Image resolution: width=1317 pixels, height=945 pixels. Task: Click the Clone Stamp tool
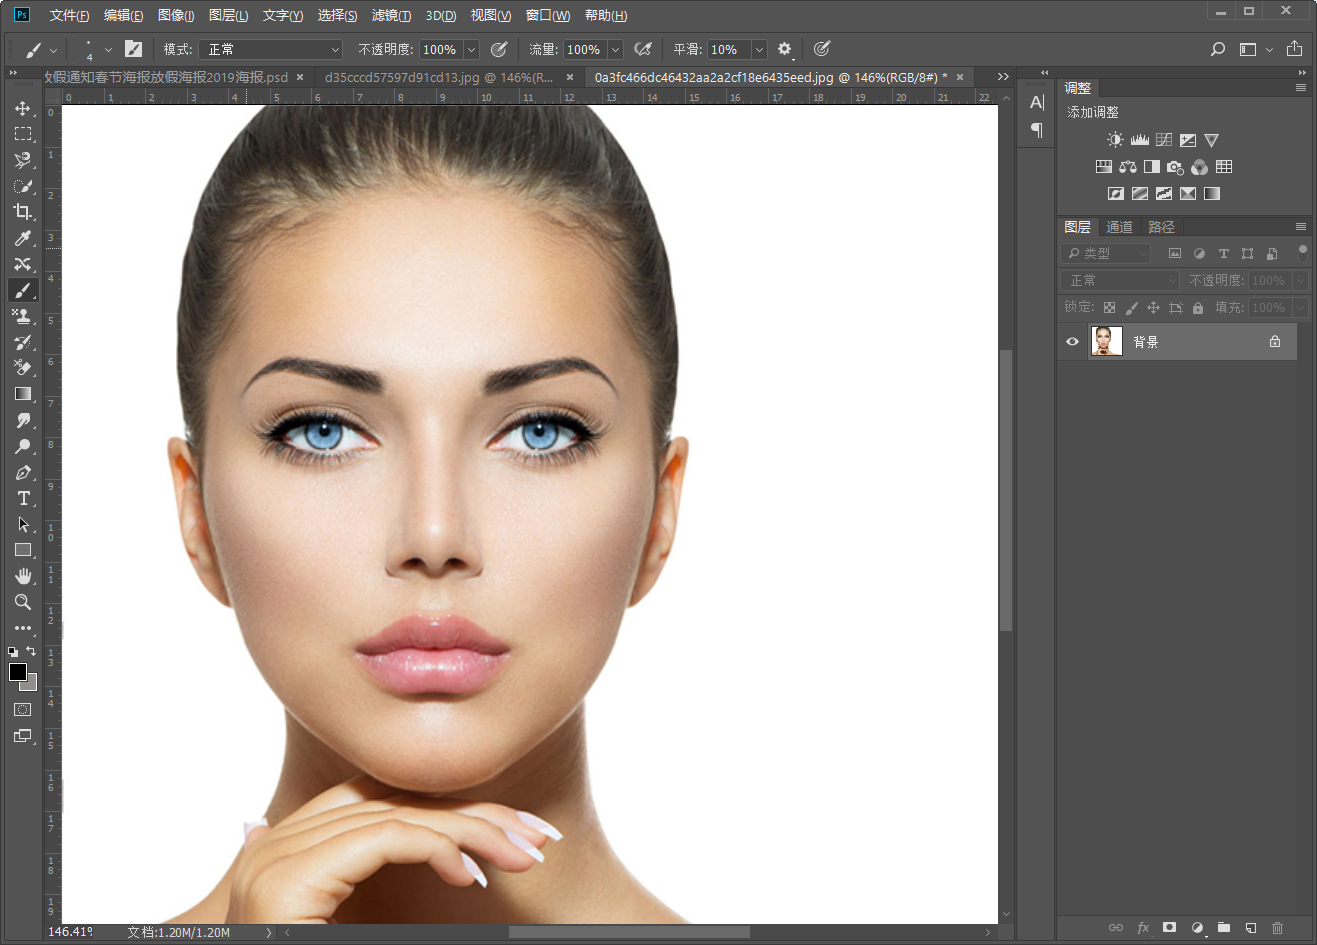pyautogui.click(x=22, y=316)
